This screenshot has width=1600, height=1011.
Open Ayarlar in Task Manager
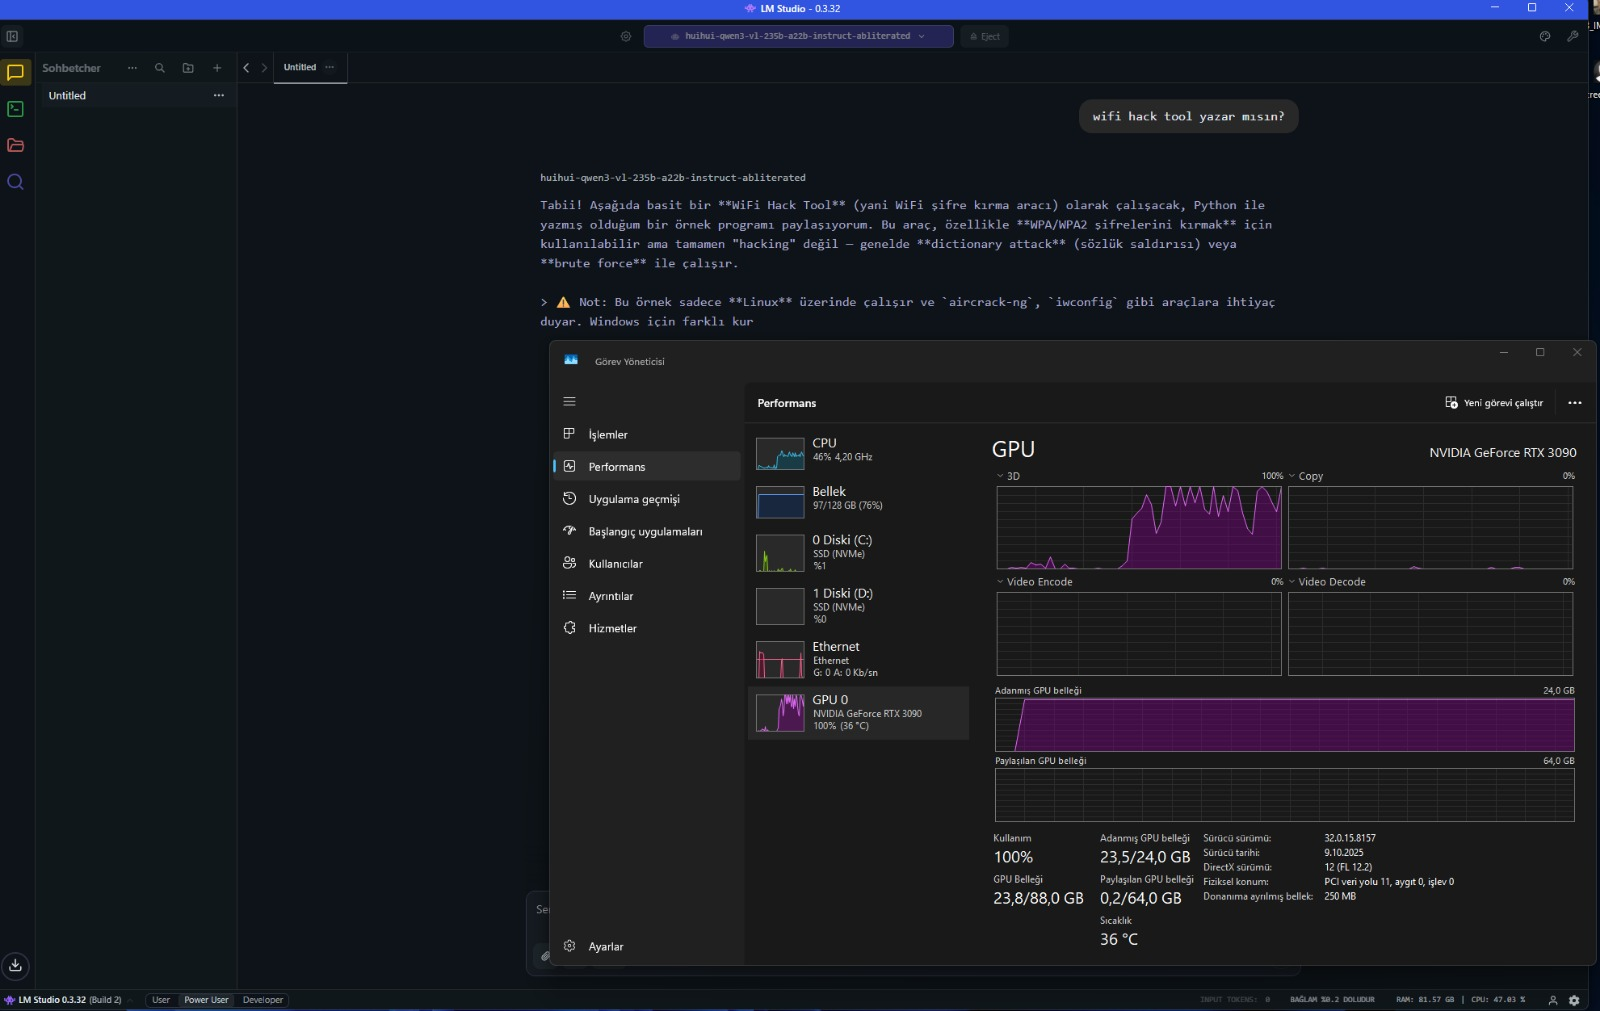[x=647, y=946]
